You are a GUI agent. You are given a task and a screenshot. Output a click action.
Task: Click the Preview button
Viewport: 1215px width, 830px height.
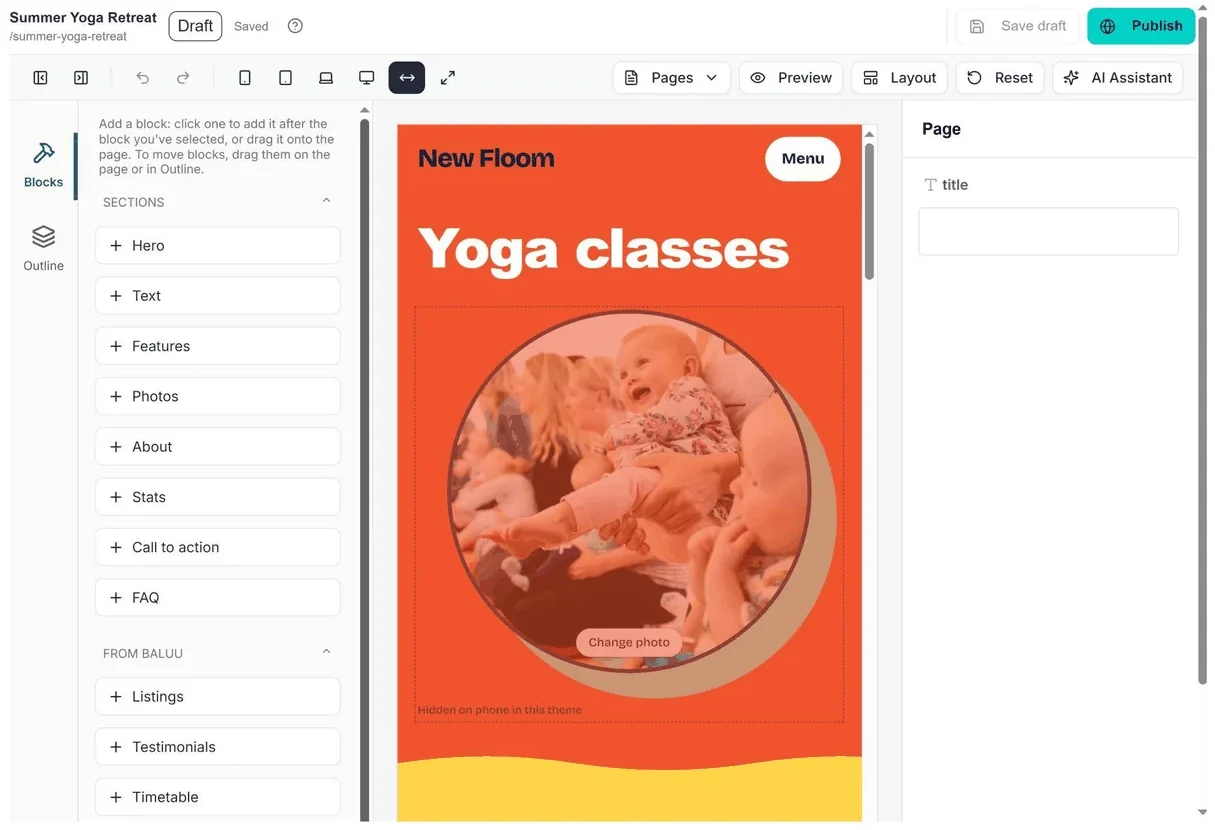[791, 78]
